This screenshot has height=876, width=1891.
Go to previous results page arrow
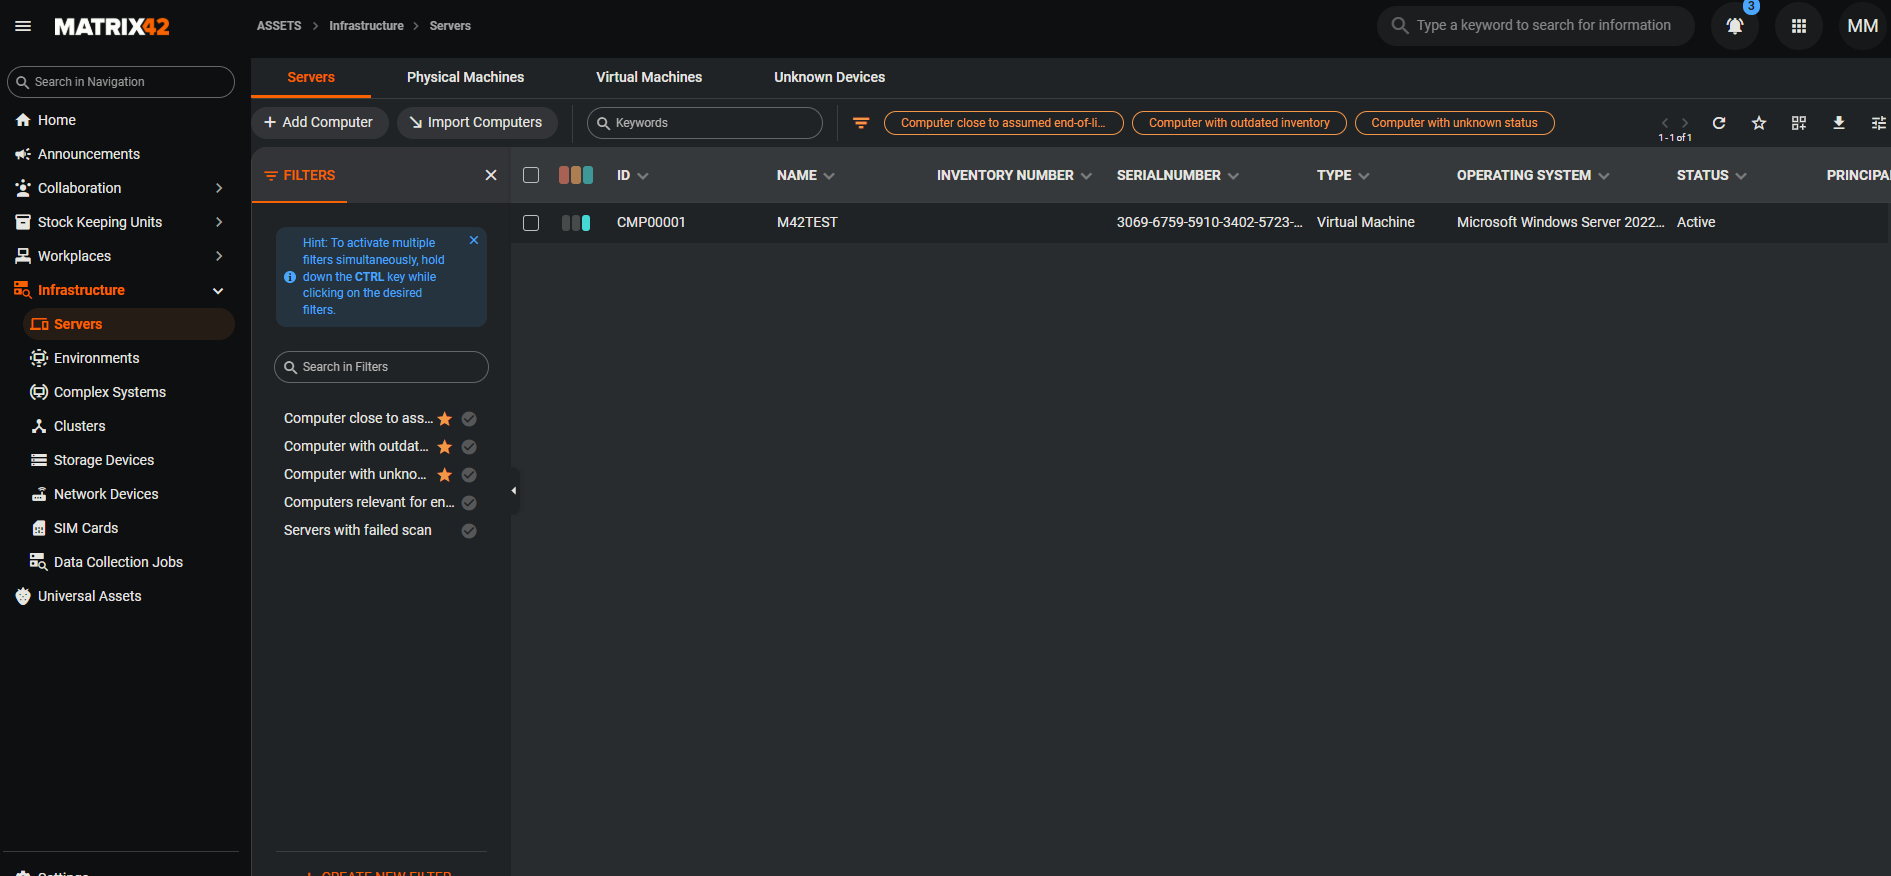click(1665, 123)
